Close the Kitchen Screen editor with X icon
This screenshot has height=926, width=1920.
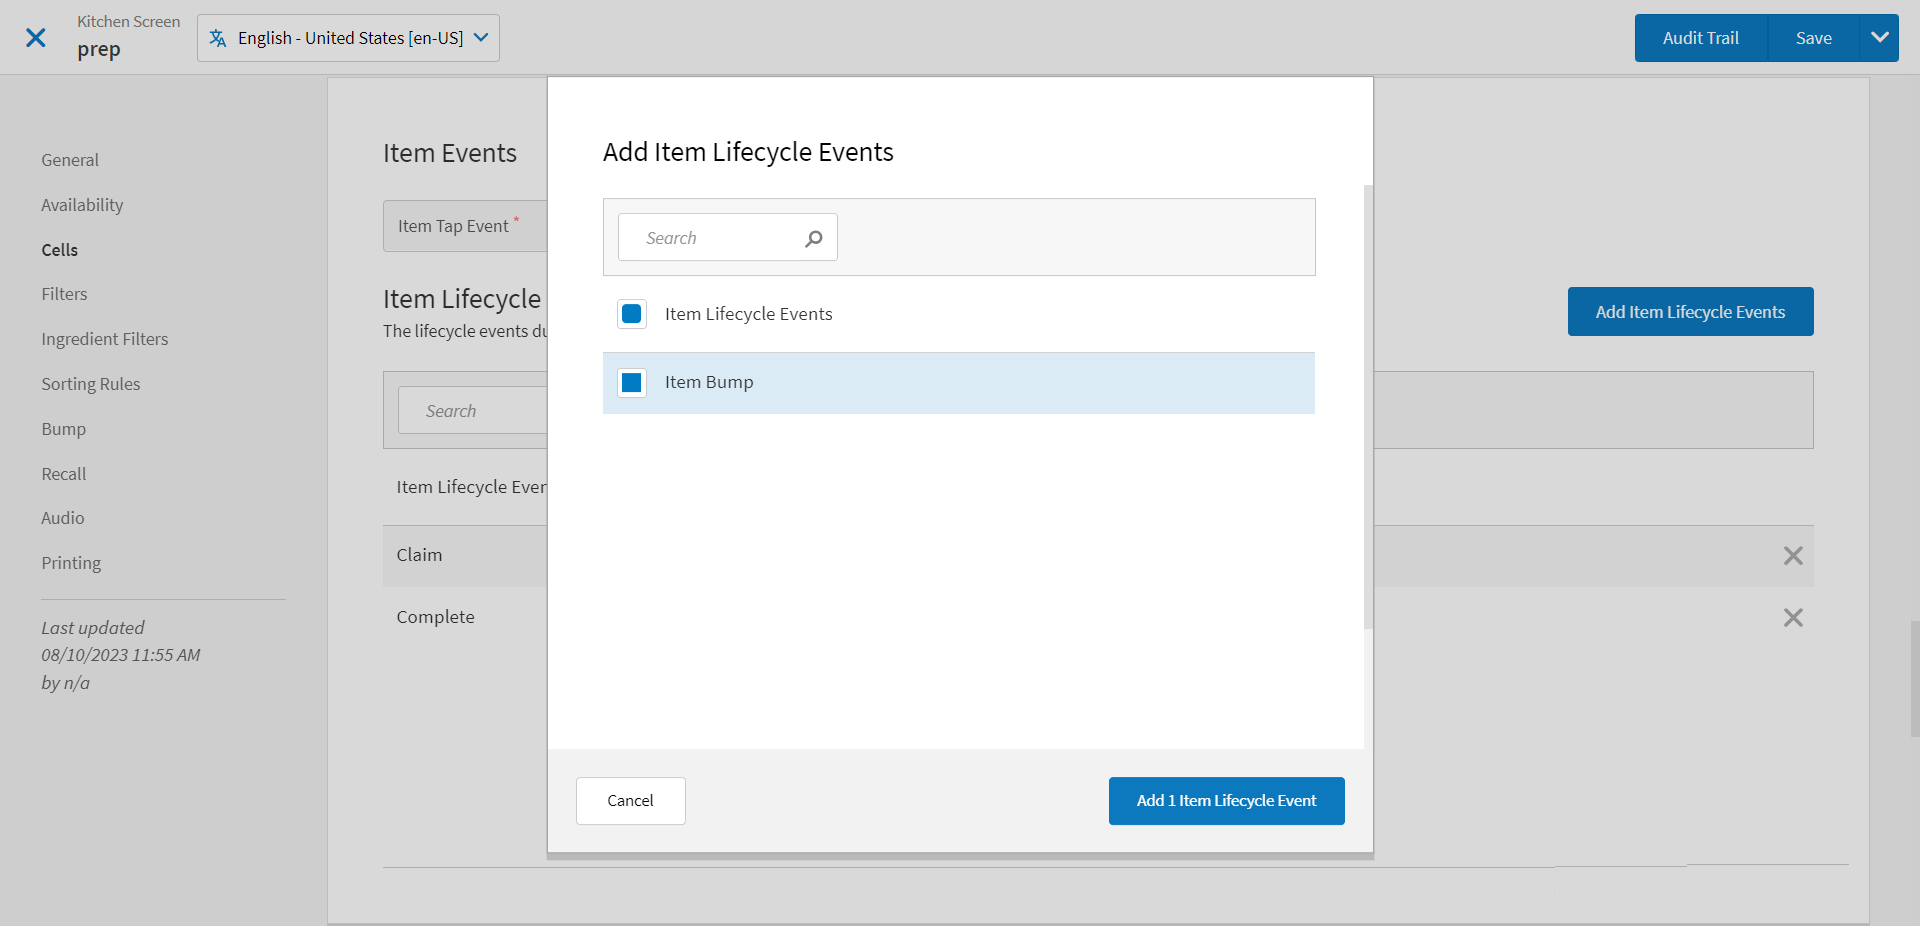pos(35,38)
